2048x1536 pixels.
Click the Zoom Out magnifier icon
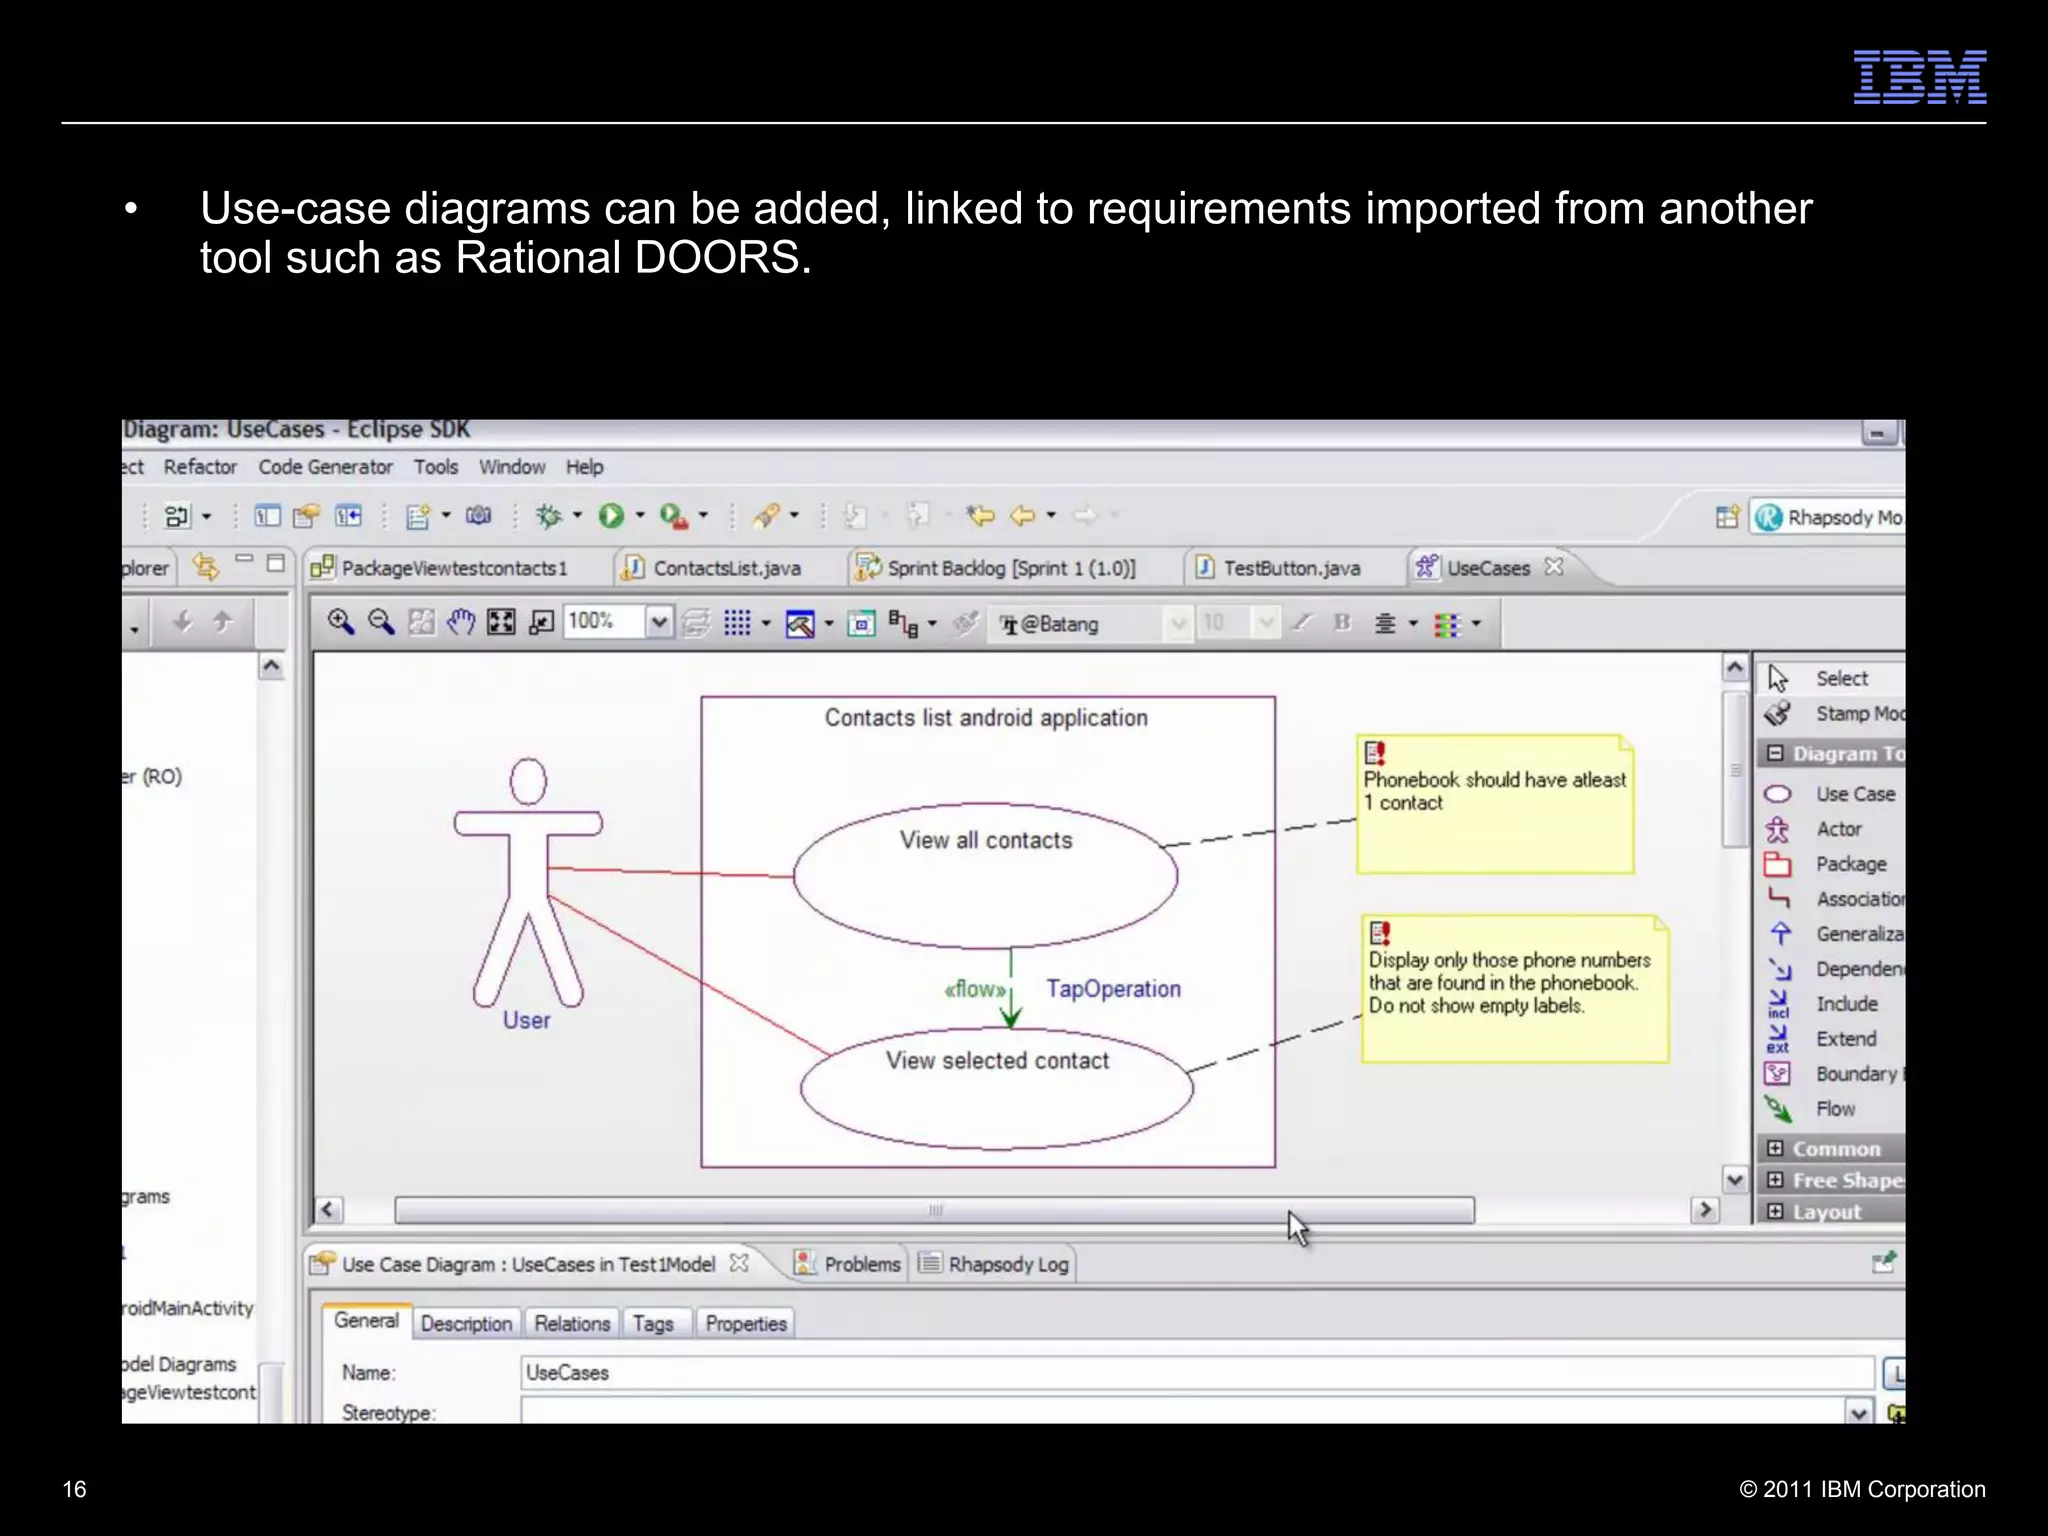click(x=381, y=622)
